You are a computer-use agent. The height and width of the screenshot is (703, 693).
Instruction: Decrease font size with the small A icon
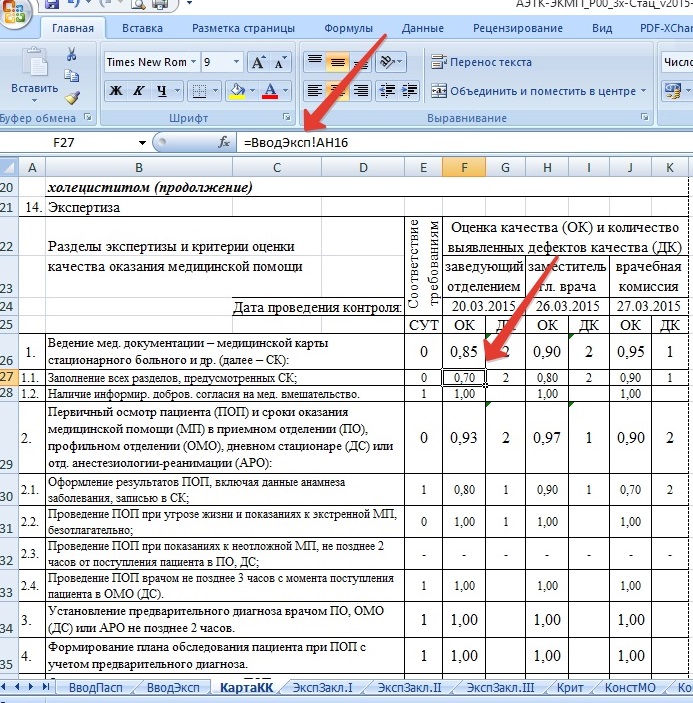pos(280,62)
